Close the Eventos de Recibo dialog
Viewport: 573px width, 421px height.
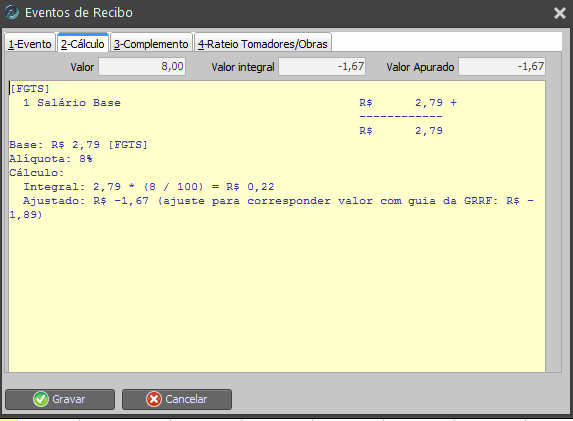click(x=559, y=13)
